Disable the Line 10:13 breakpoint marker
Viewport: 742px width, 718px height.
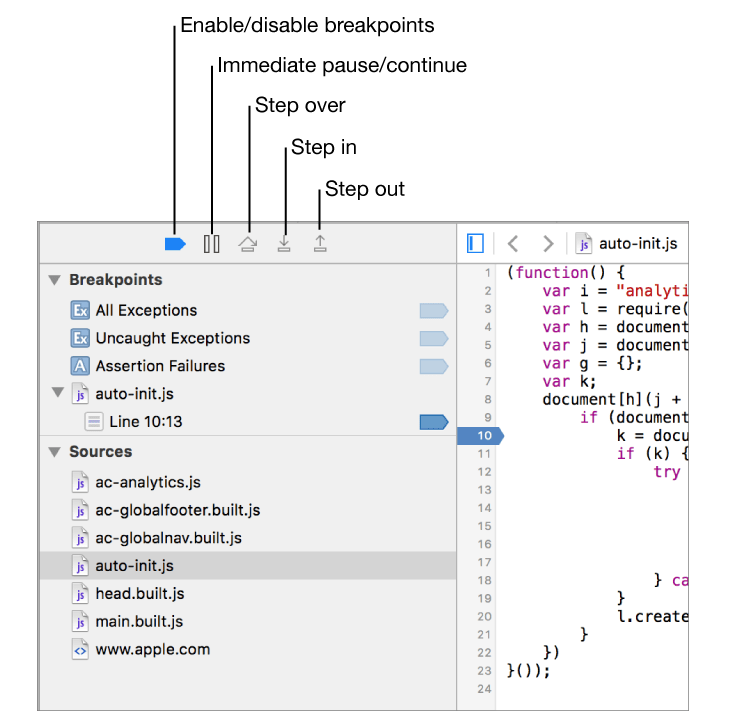[x=433, y=422]
